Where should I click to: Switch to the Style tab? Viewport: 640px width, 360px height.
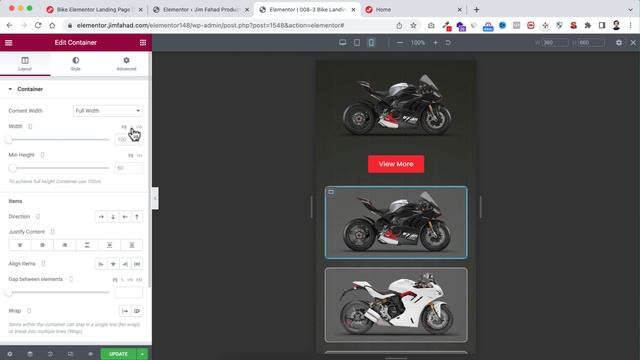(x=76, y=64)
